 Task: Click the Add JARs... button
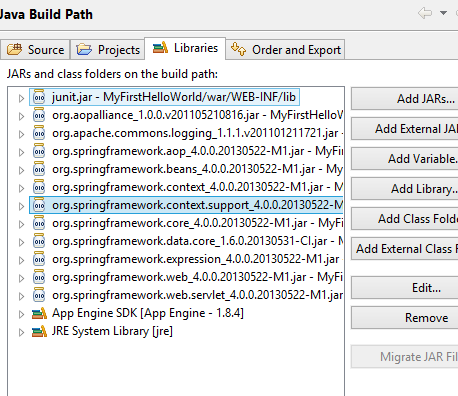[x=405, y=99]
